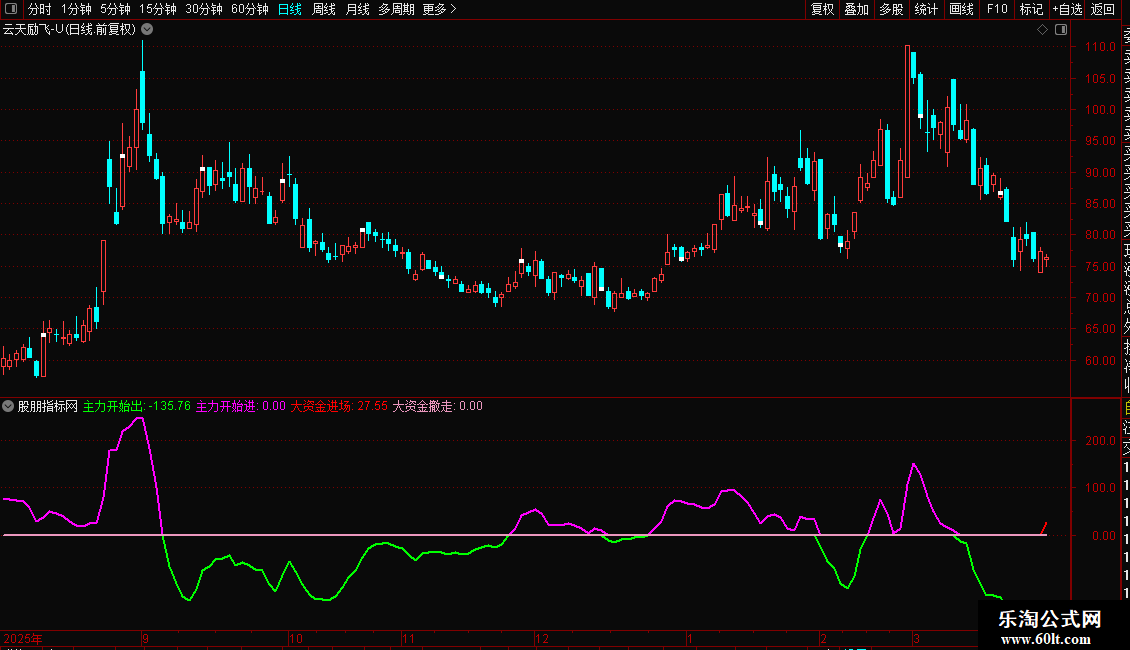Click the diamond icon above the chart

coord(1042,30)
